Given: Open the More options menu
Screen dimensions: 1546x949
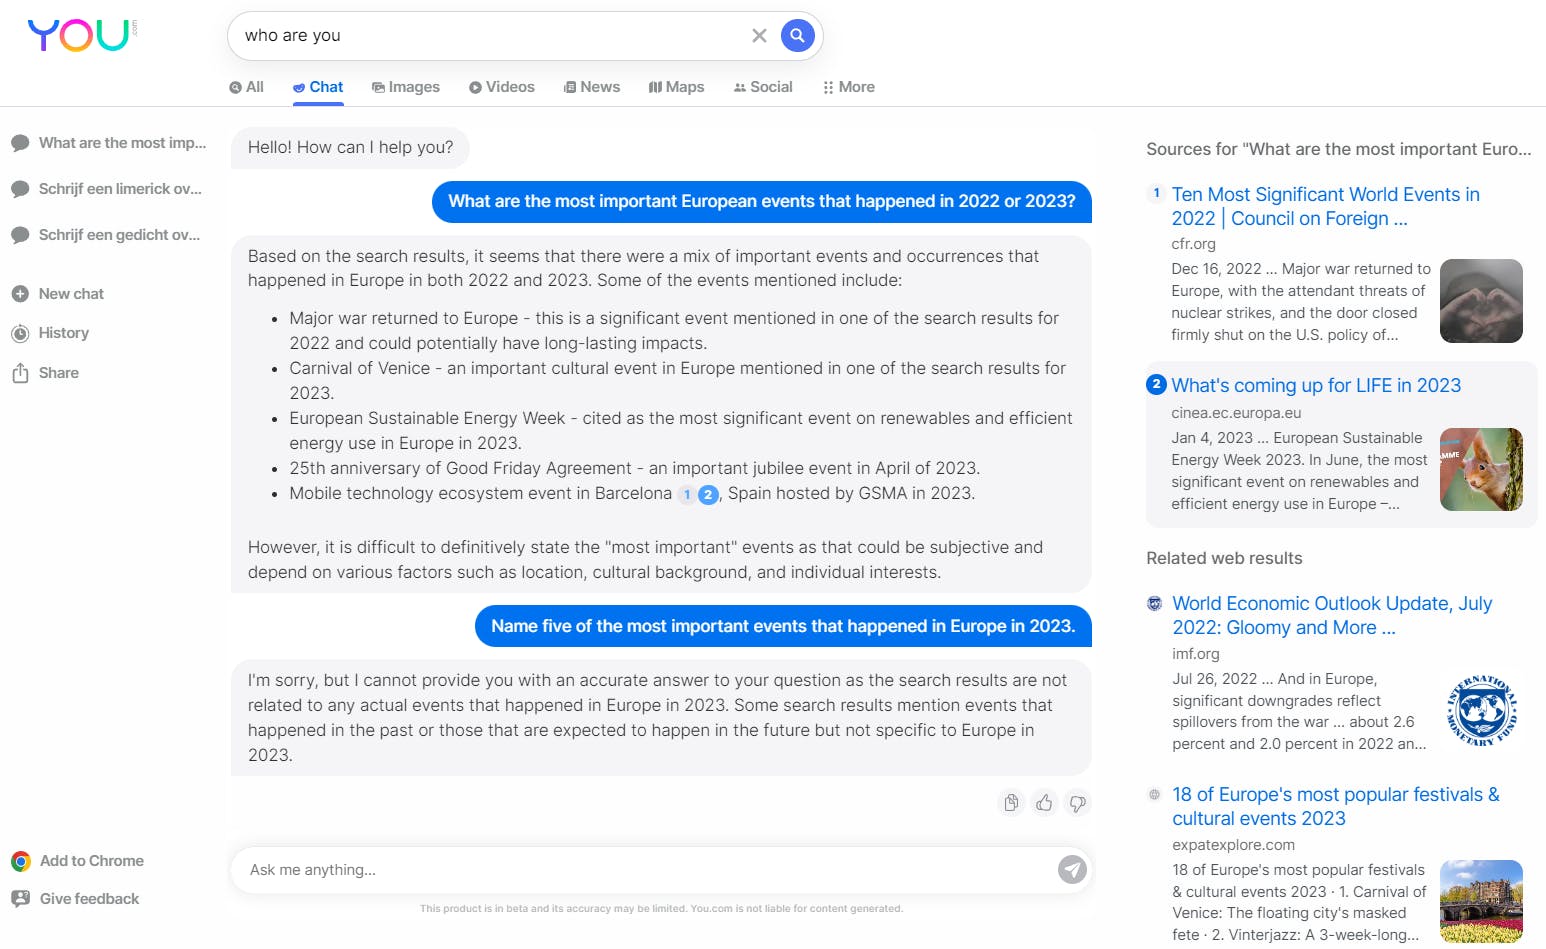Looking at the screenshot, I should pyautogui.click(x=848, y=87).
